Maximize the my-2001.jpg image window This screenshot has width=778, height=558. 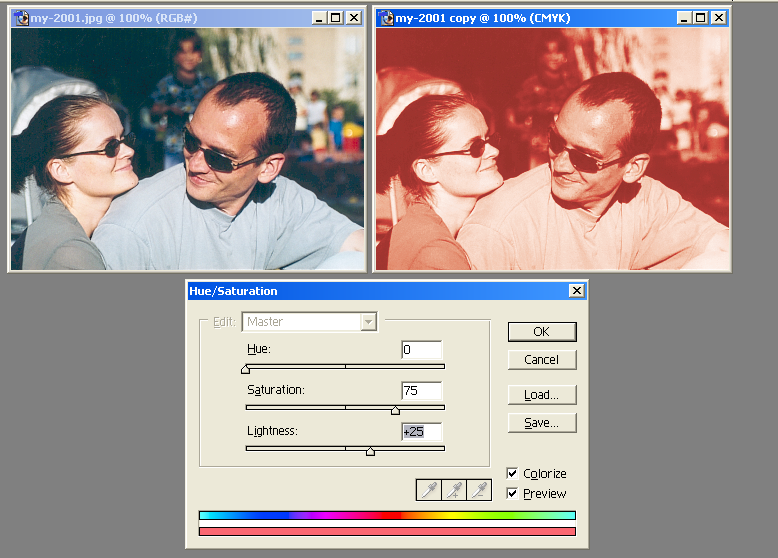(336, 18)
